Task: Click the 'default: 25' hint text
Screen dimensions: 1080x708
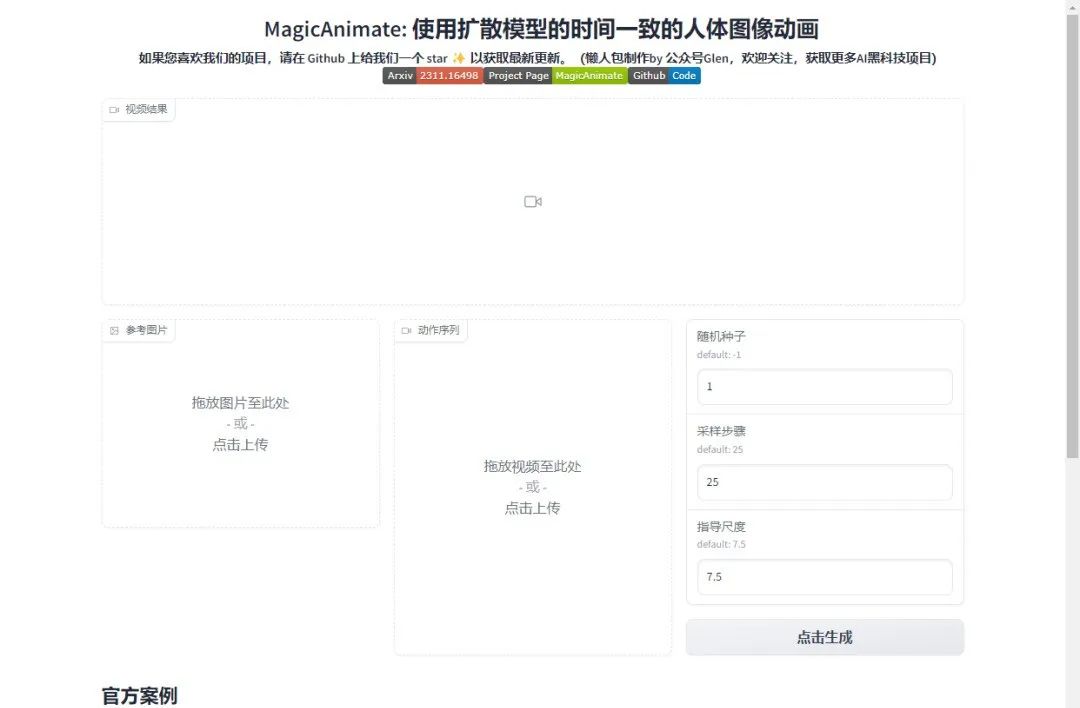Action: [720, 450]
